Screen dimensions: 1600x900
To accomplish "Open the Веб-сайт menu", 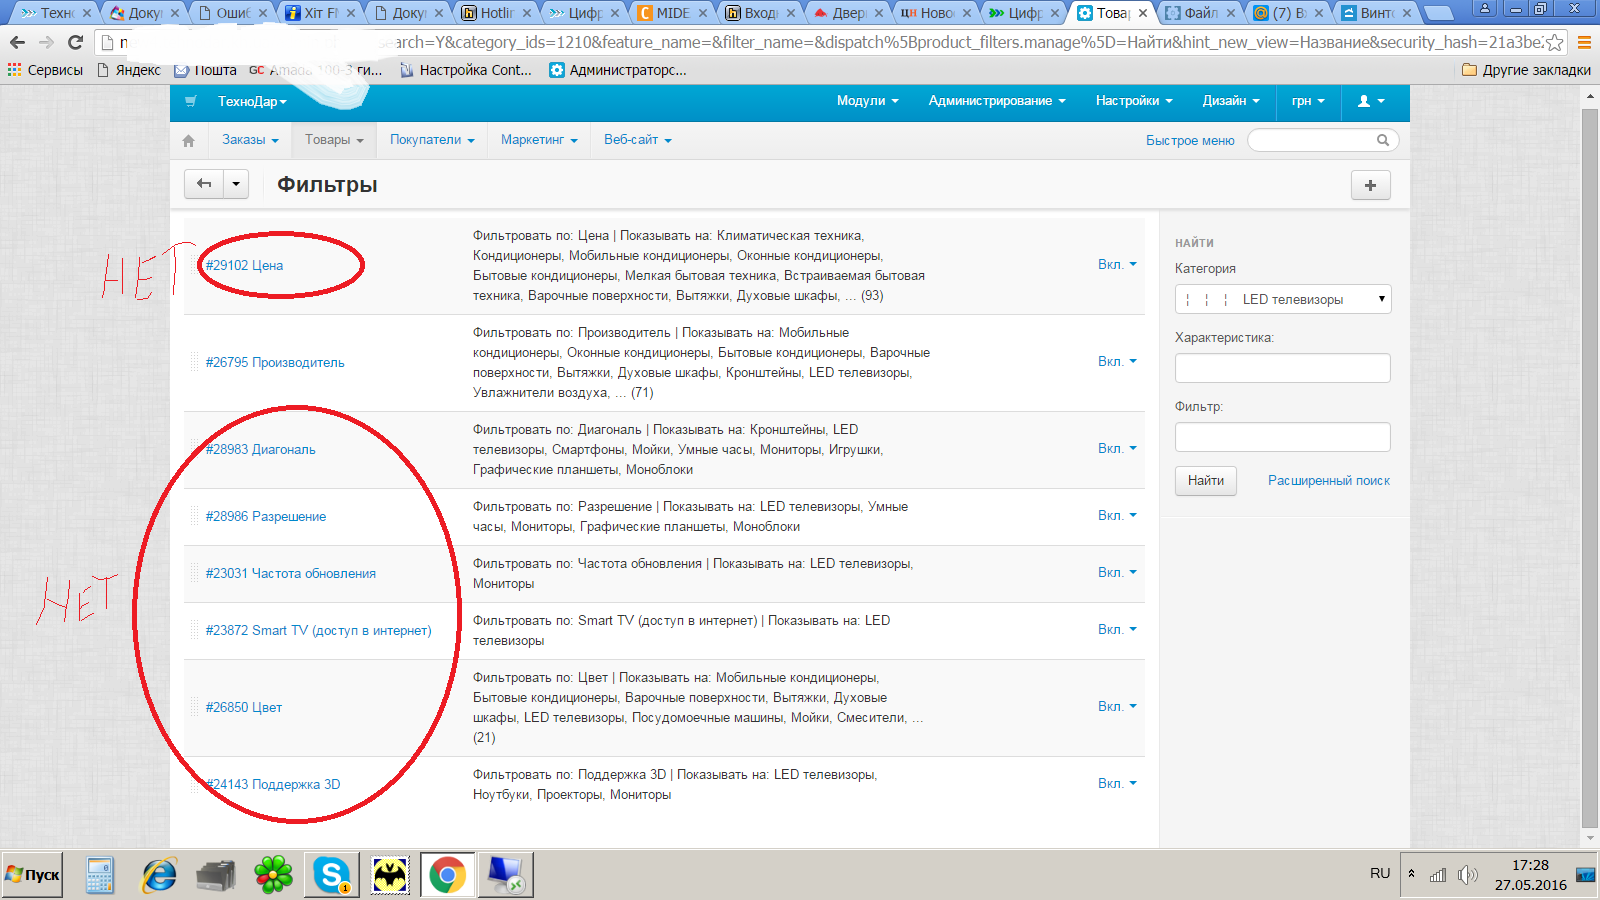I will coord(638,140).
